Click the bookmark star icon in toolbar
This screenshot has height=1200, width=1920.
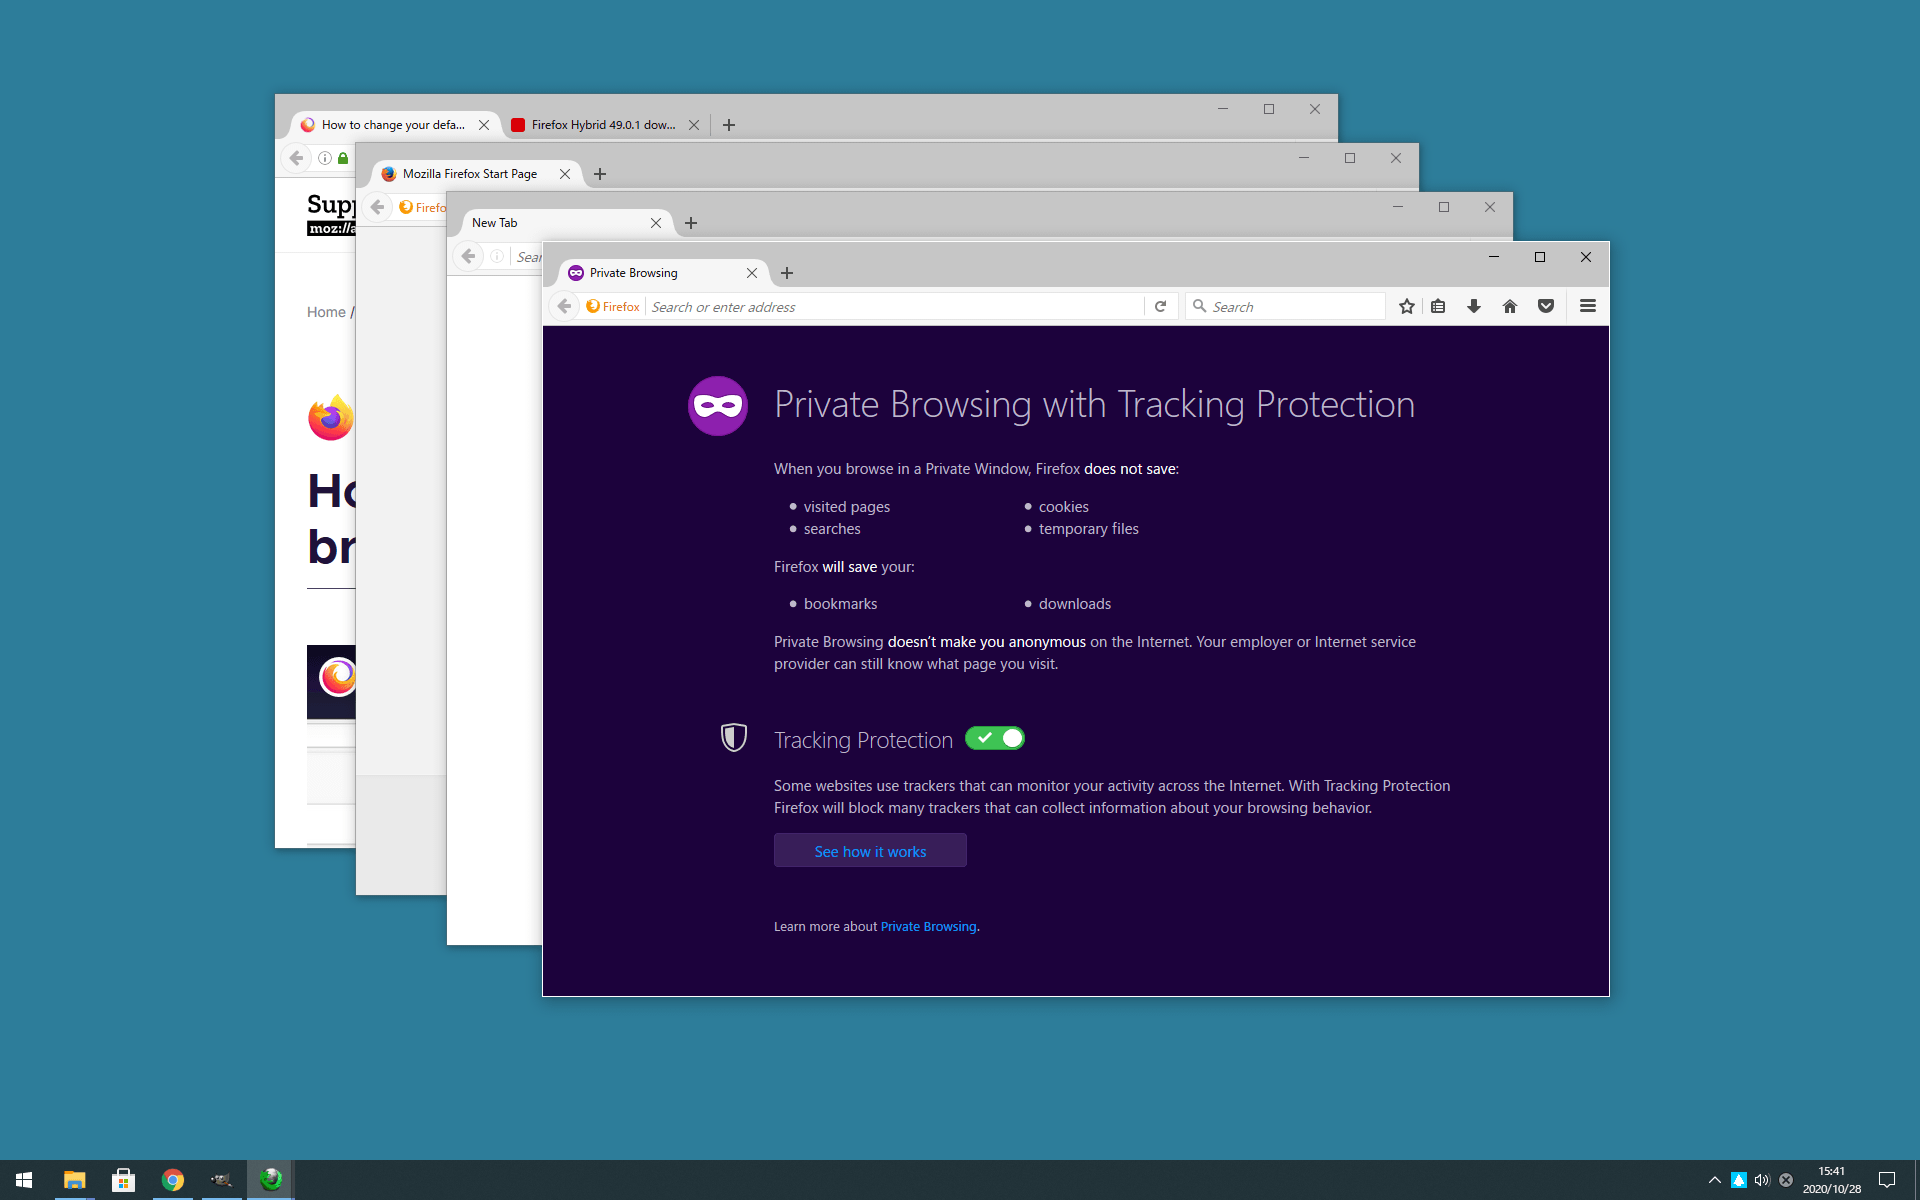tap(1406, 307)
